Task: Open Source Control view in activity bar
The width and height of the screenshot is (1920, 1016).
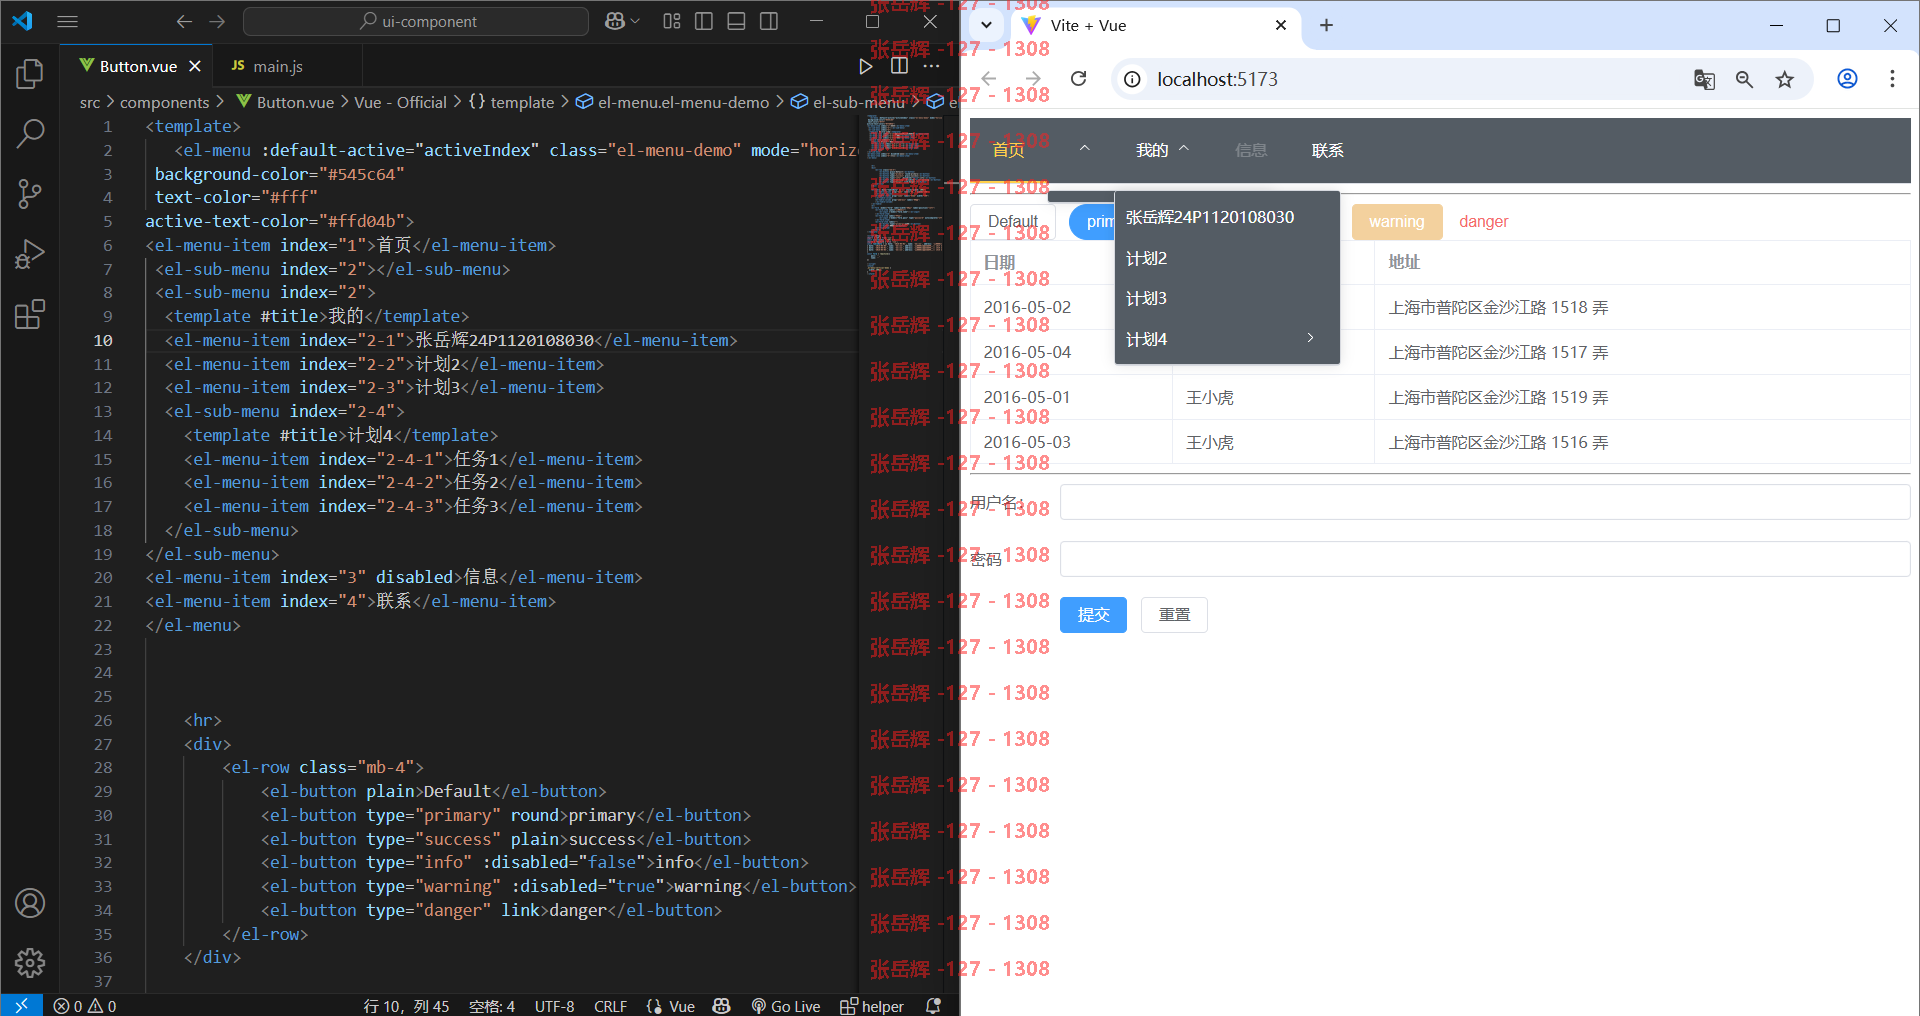Action: (30, 193)
